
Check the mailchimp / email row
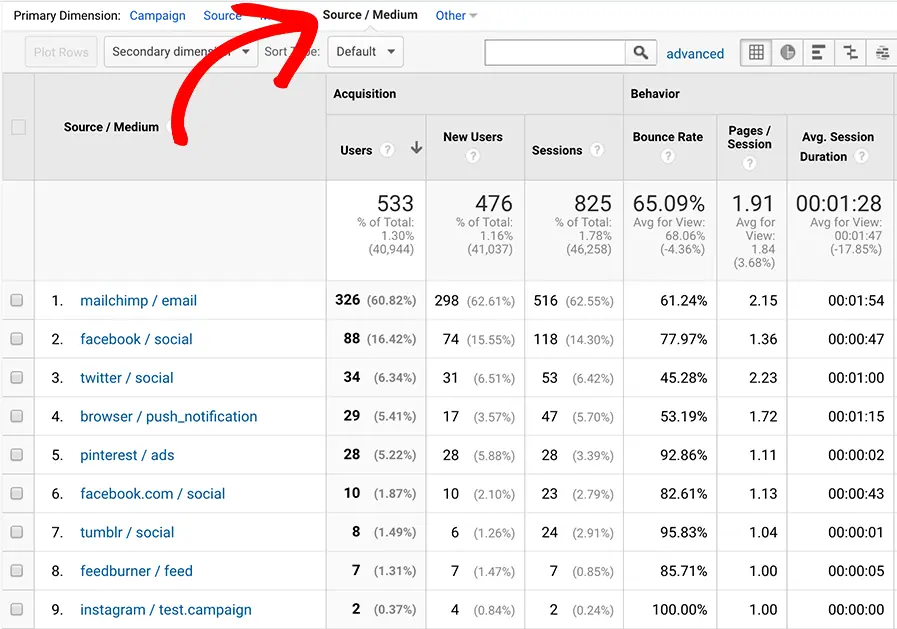[17, 300]
